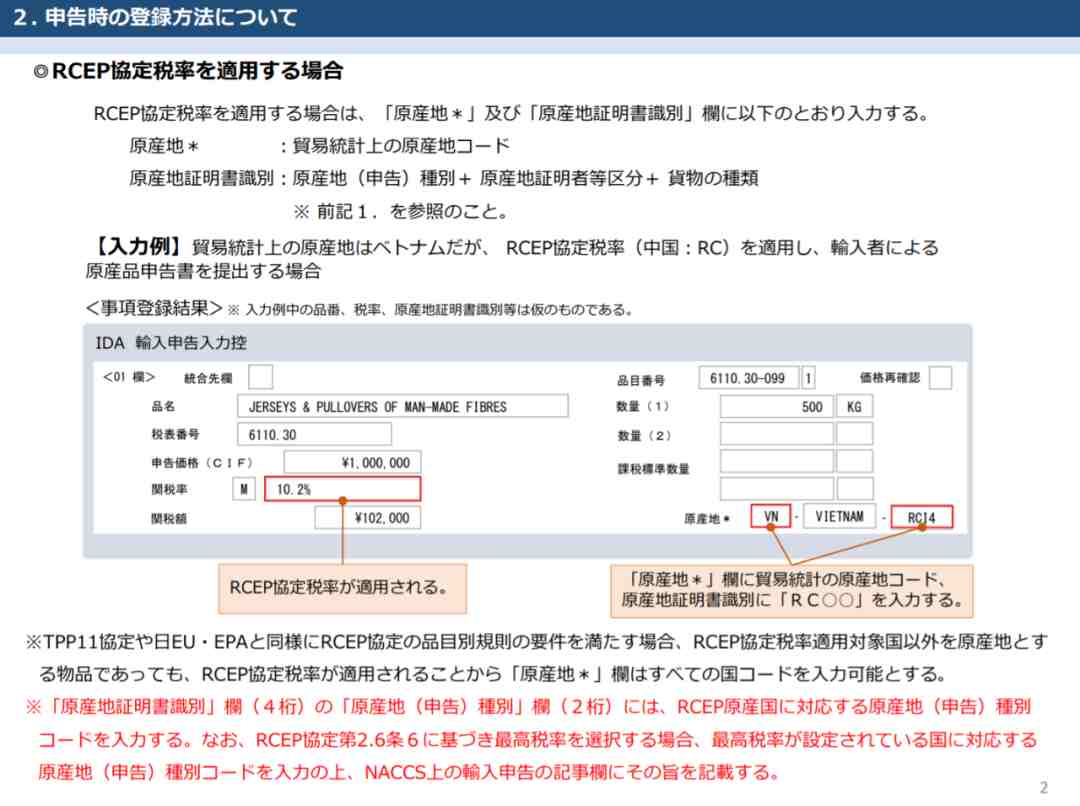Select the RCI4 origin certificate field

(922, 517)
